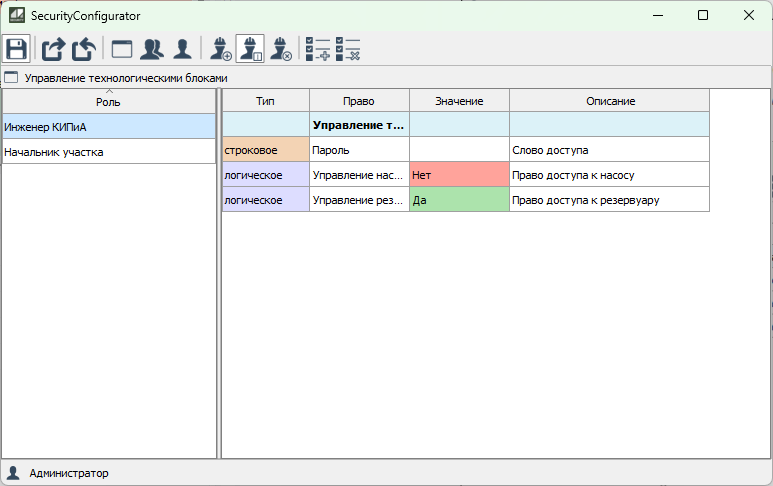Screen dimensions: 773x486
Task: Open the window/application view icon
Action: pos(121,49)
